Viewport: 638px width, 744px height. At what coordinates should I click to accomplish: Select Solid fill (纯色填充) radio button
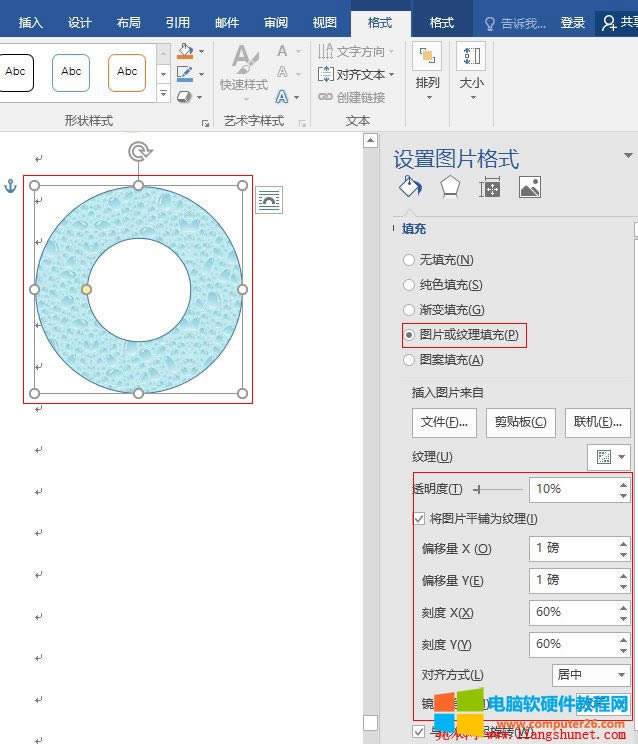(x=408, y=285)
